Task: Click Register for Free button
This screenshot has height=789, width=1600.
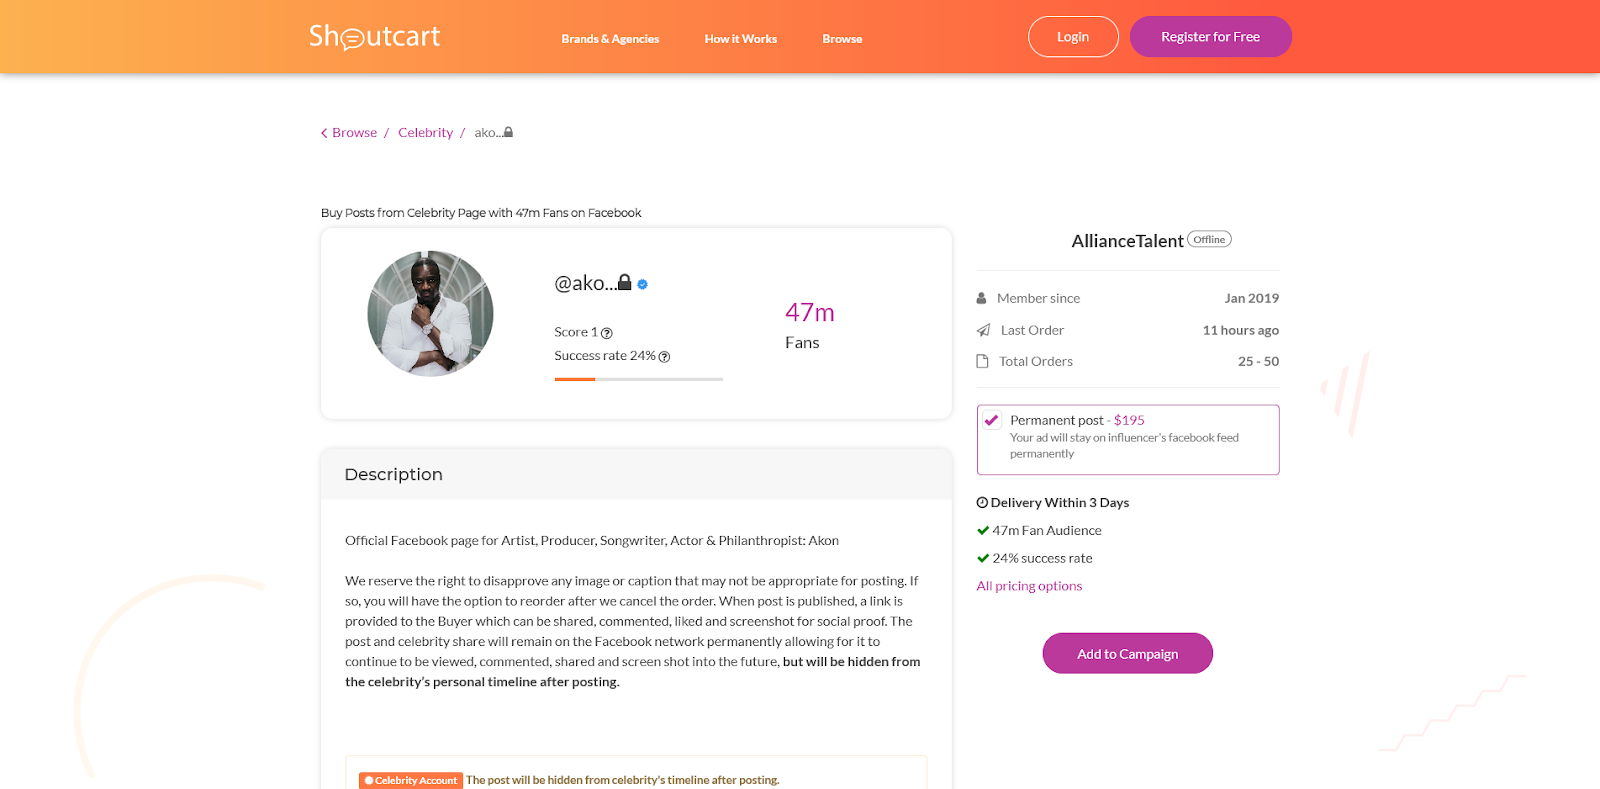Action: tap(1210, 37)
